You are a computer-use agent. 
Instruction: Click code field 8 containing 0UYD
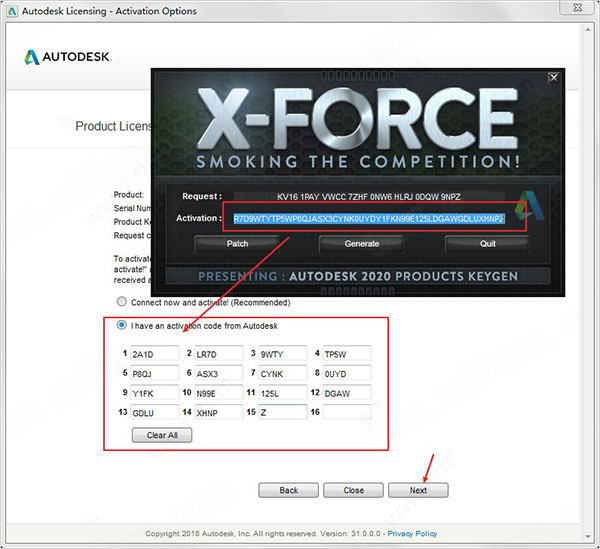click(346, 373)
